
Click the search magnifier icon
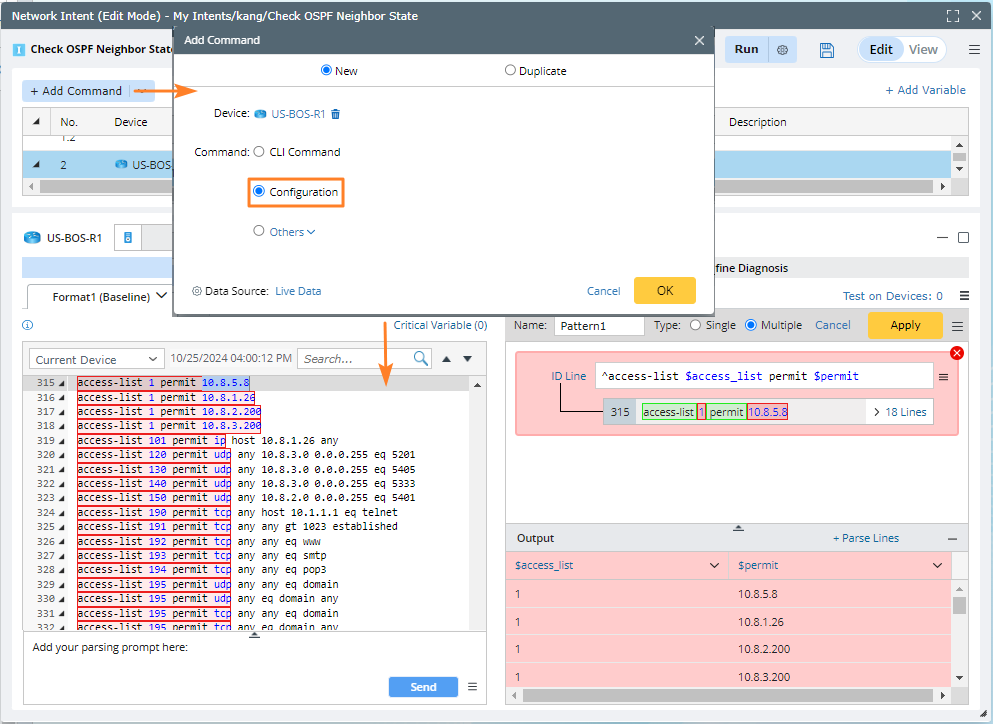[421, 358]
